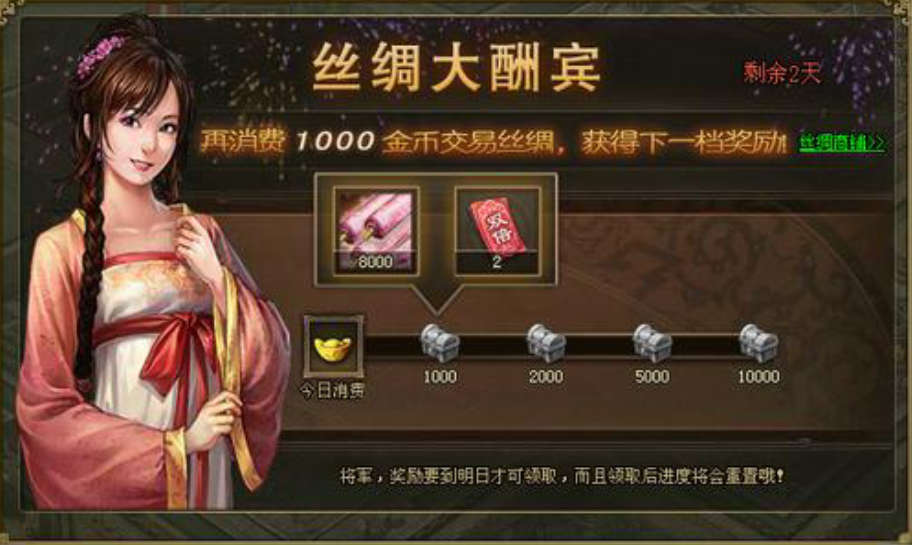Click the gold ingot 今日消费 icon

[333, 347]
